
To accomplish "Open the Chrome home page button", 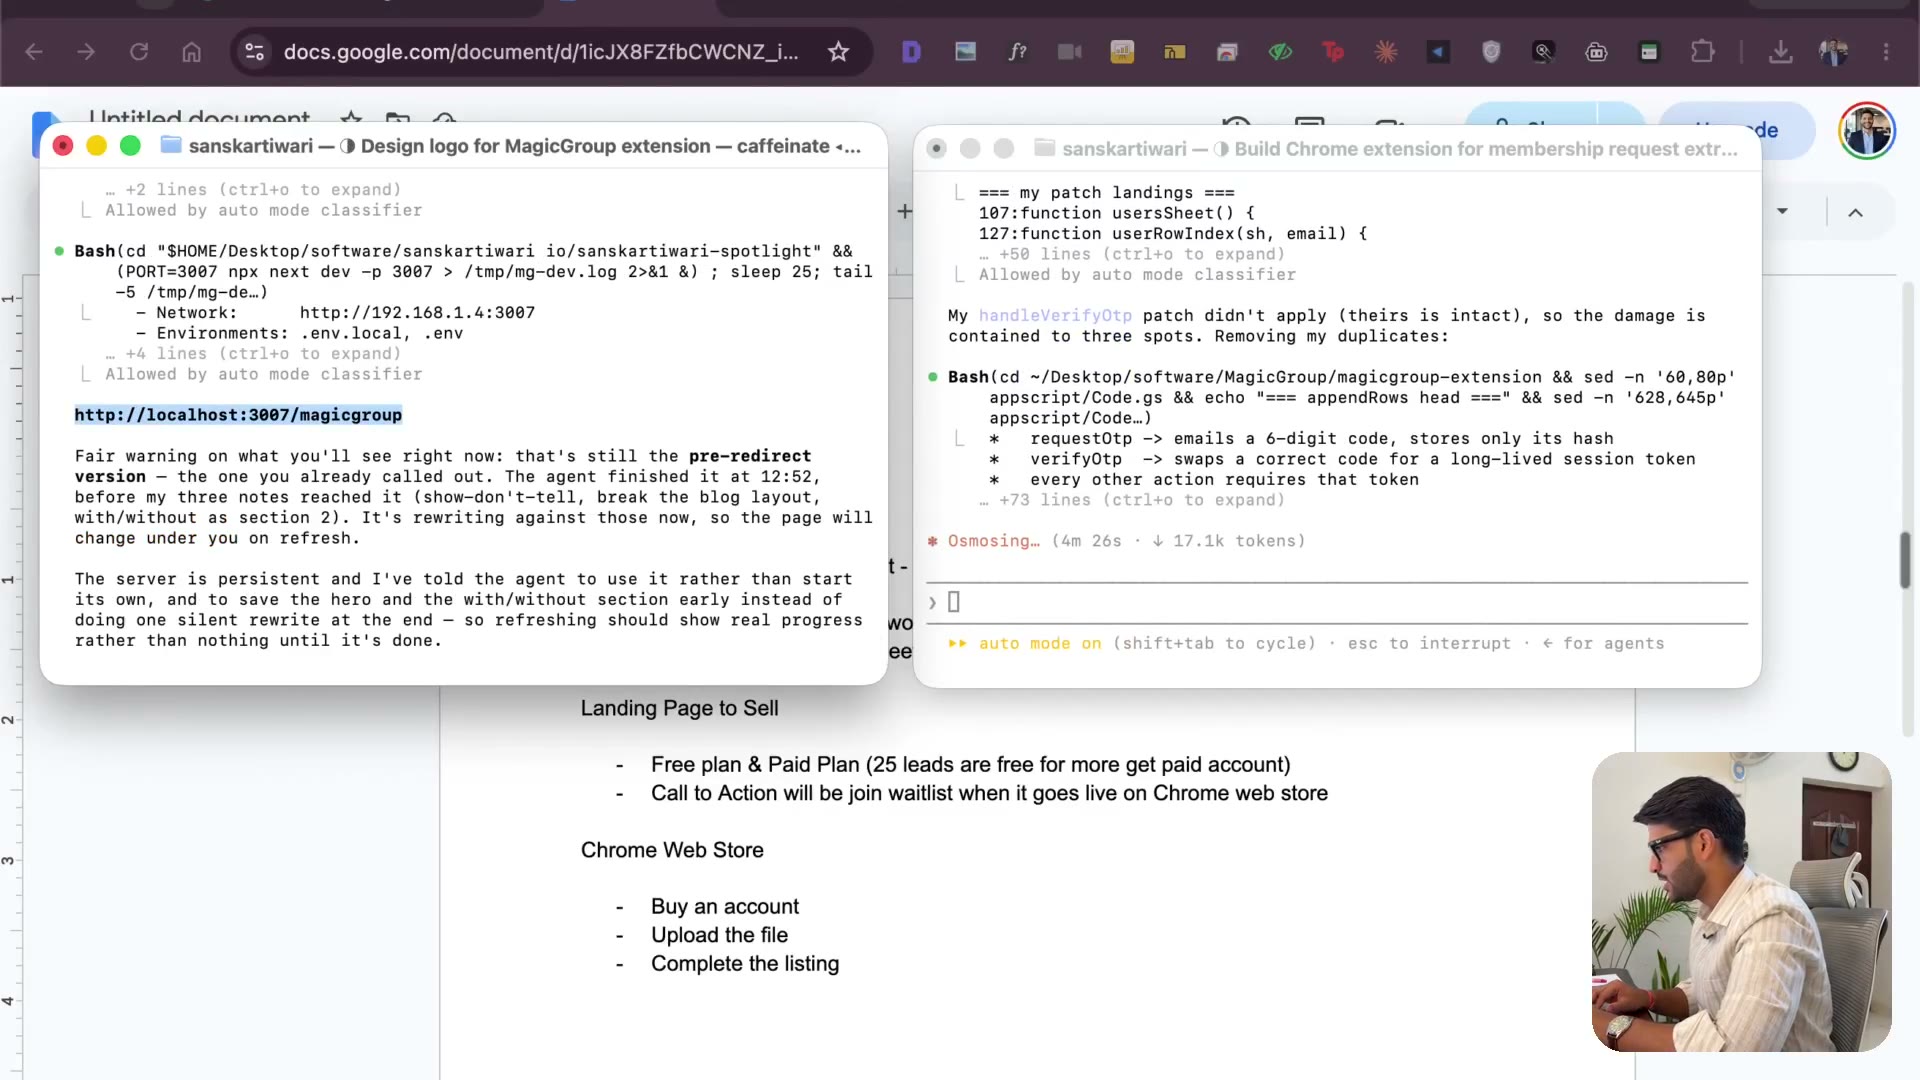I will click(191, 52).
